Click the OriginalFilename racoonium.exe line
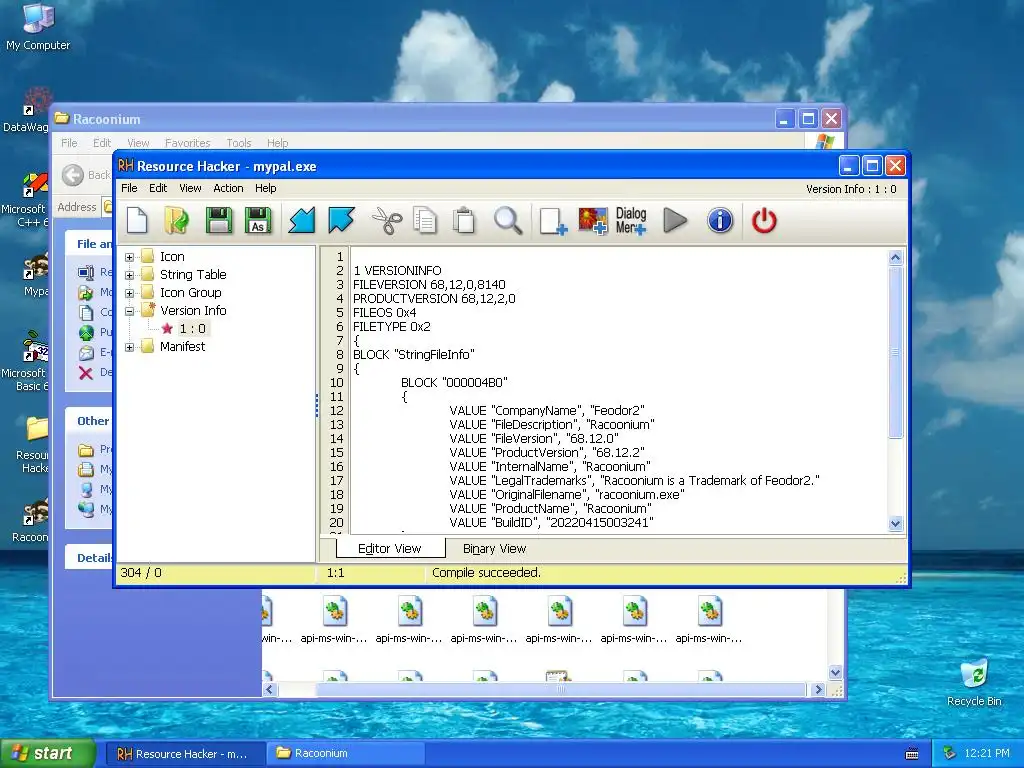Image resolution: width=1024 pixels, height=768 pixels. tap(567, 494)
